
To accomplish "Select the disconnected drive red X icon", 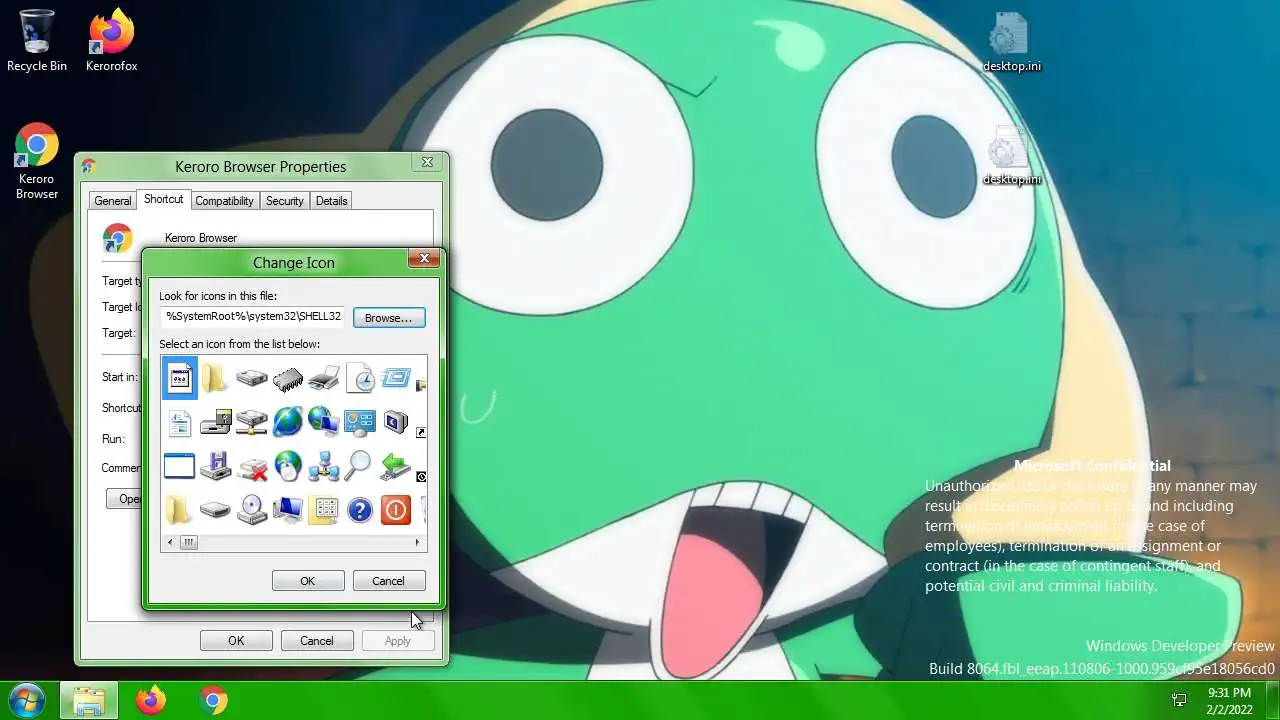I will 252,467.
